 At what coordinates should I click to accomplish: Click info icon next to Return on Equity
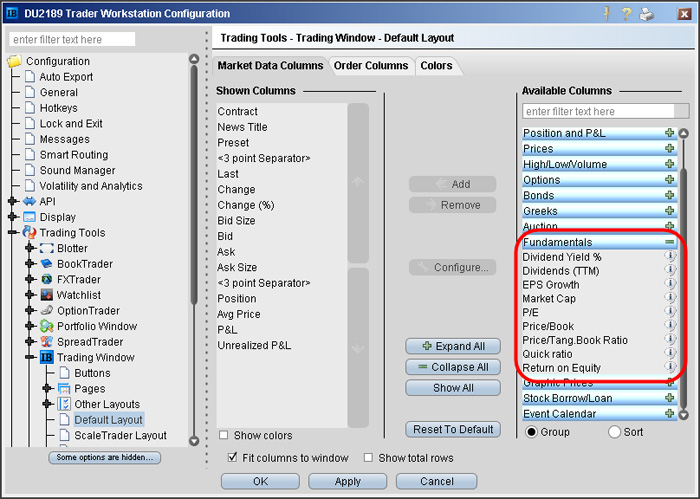[x=670, y=367]
